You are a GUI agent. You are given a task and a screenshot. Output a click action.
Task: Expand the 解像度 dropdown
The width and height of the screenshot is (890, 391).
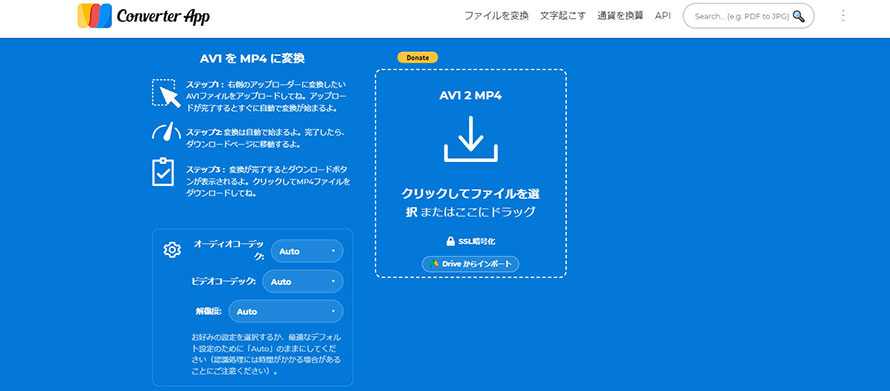(286, 312)
